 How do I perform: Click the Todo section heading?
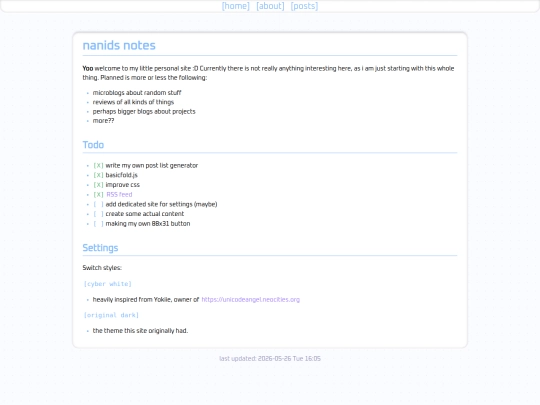[x=93, y=145]
